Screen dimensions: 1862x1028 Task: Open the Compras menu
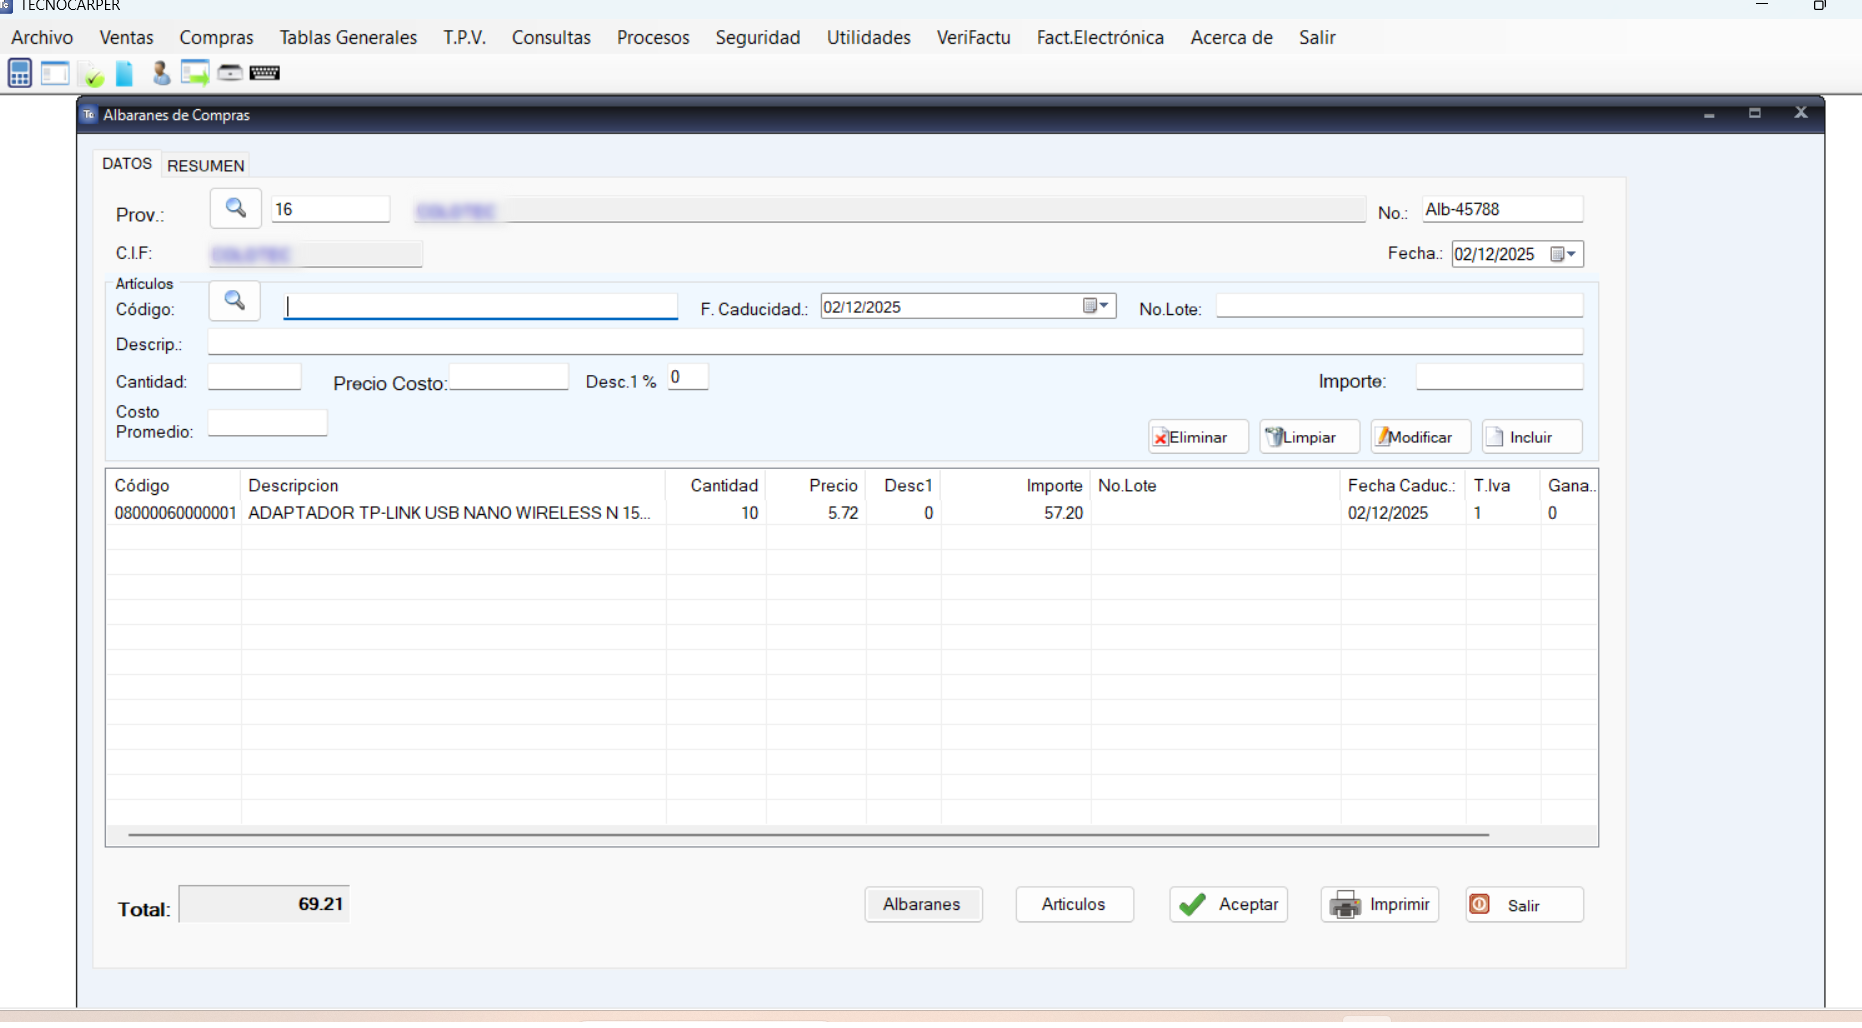click(x=216, y=38)
